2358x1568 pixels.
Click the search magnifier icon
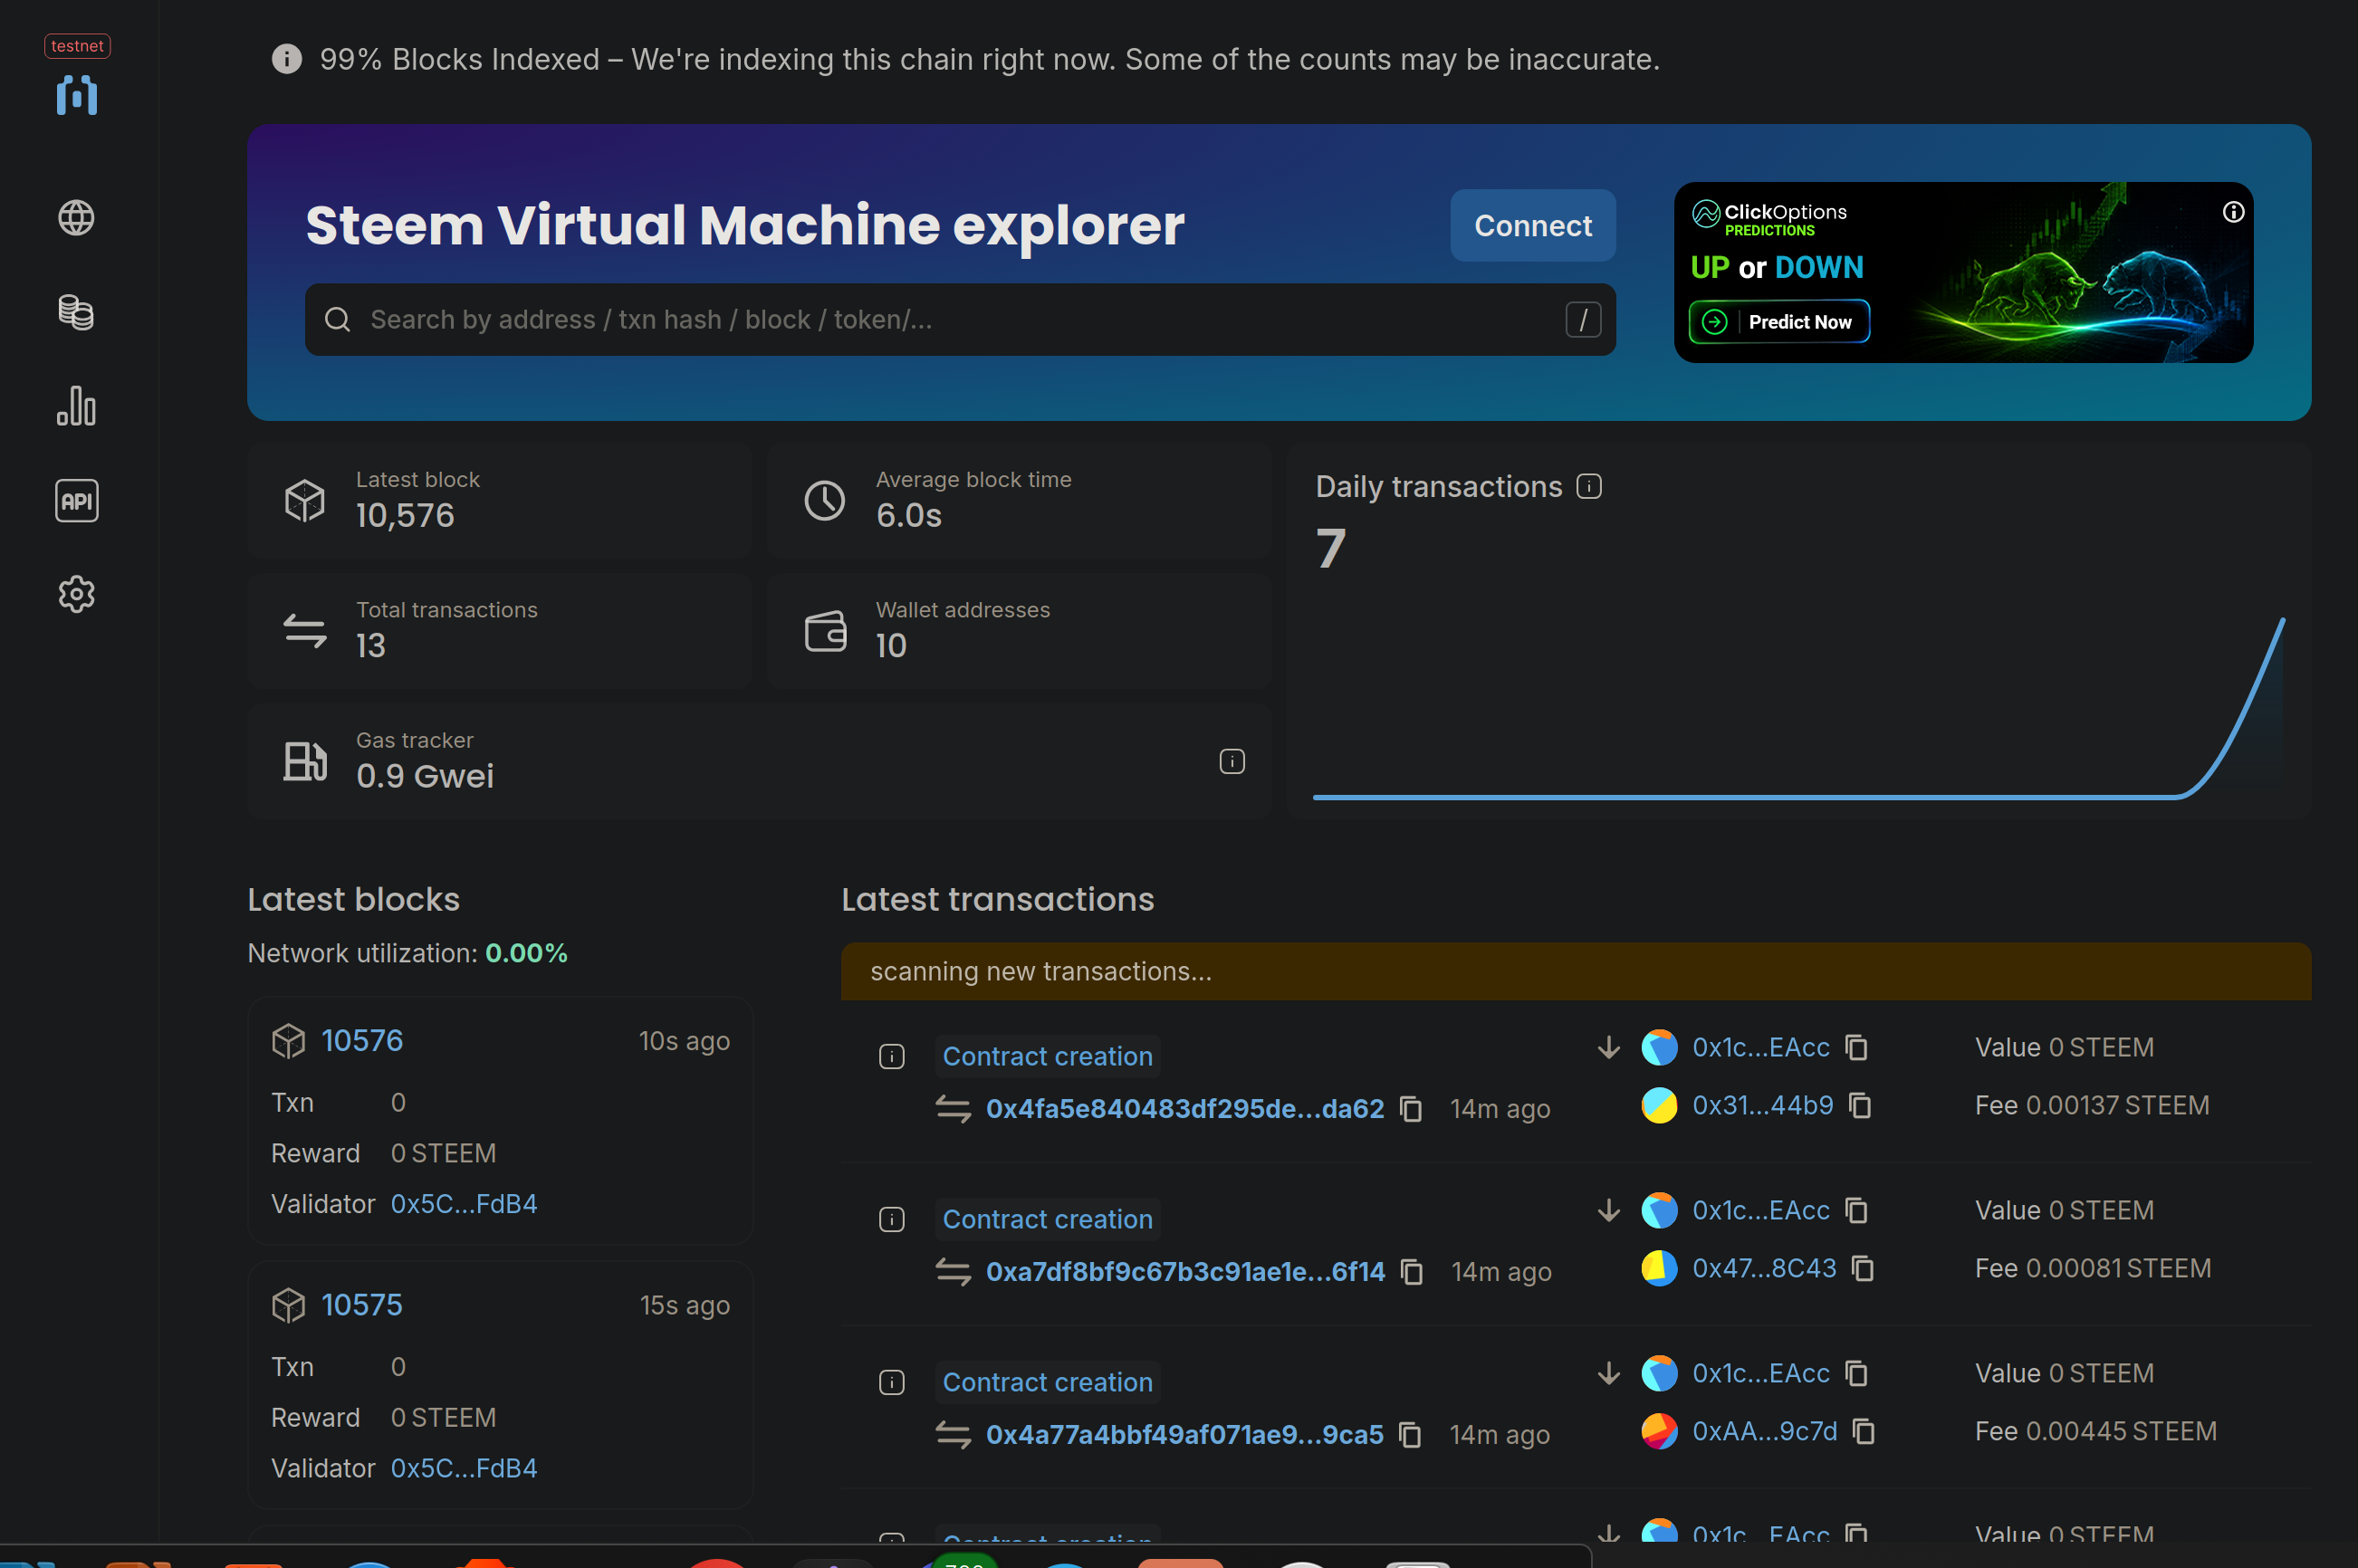click(x=337, y=319)
